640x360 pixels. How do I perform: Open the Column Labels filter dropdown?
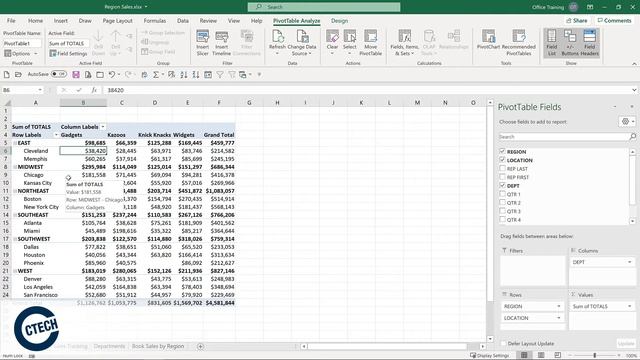103,127
